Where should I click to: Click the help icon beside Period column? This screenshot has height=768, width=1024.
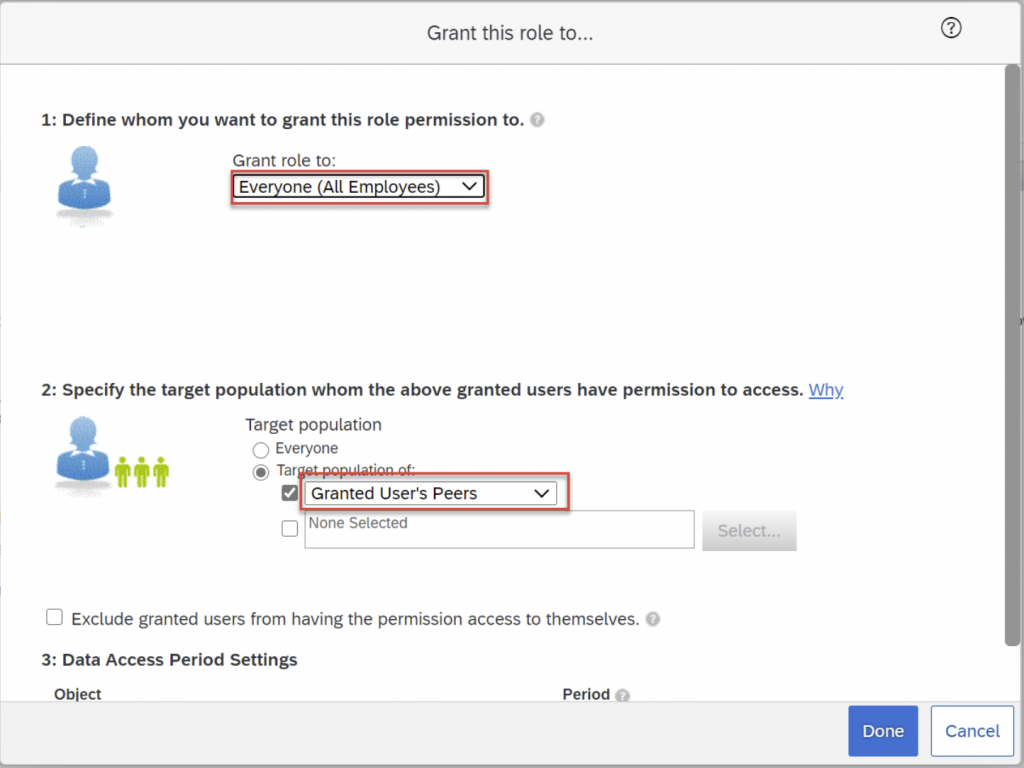(x=622, y=695)
